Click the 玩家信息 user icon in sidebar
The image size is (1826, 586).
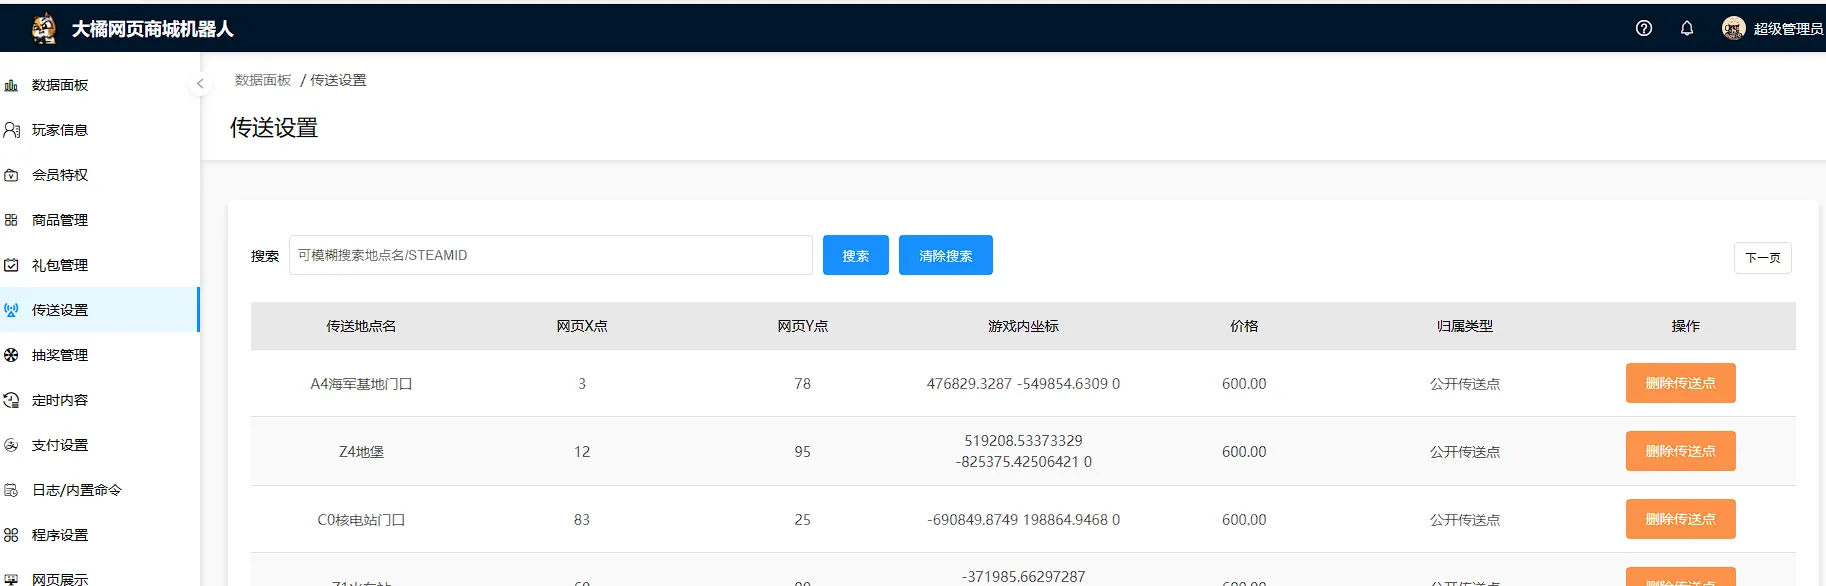pos(11,130)
